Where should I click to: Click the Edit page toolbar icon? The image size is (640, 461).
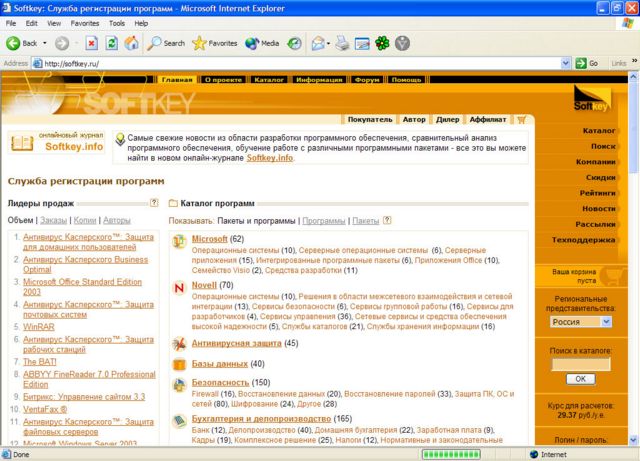tap(362, 43)
